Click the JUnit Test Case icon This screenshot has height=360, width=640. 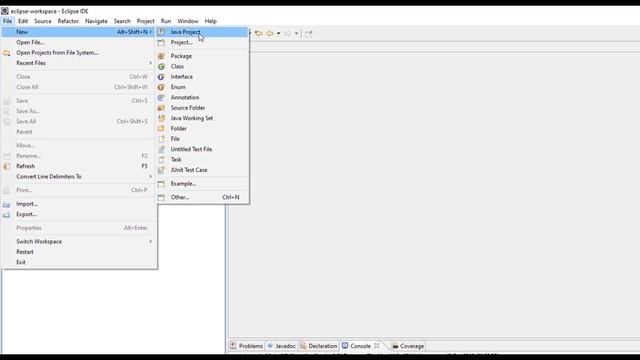pos(161,170)
